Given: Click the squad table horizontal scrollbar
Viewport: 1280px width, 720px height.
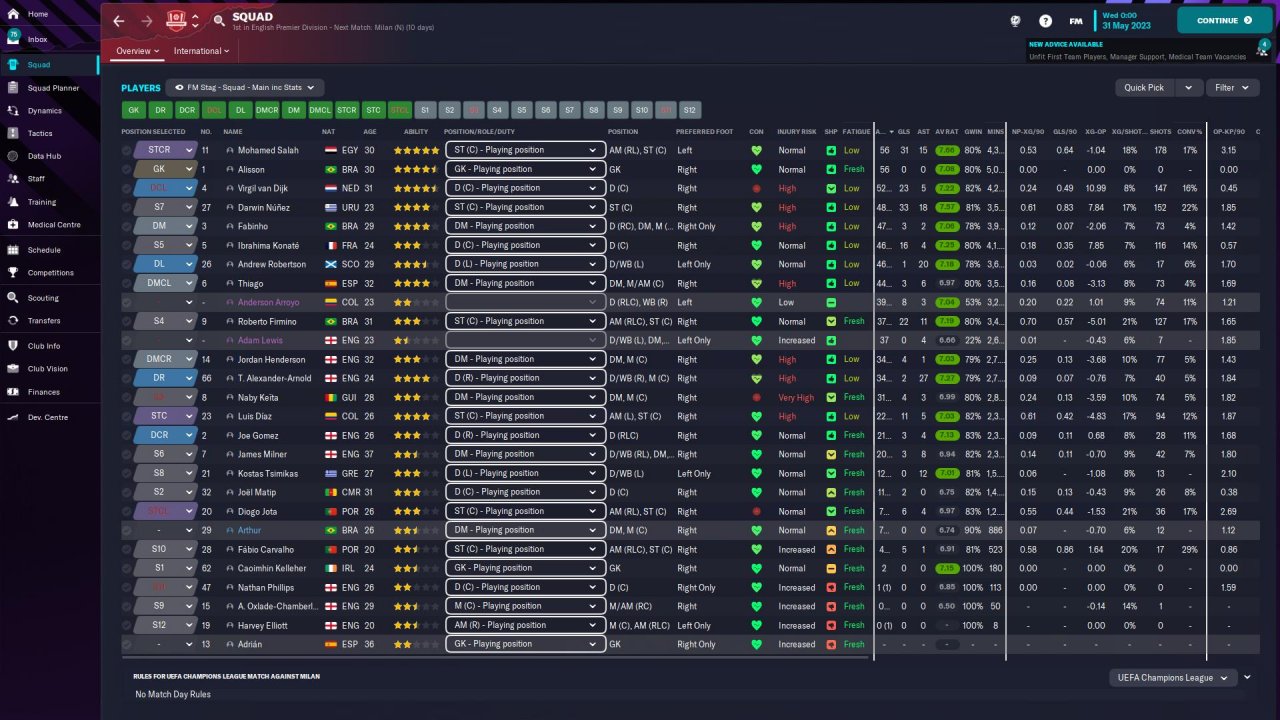Looking at the screenshot, I should click(x=495, y=659).
